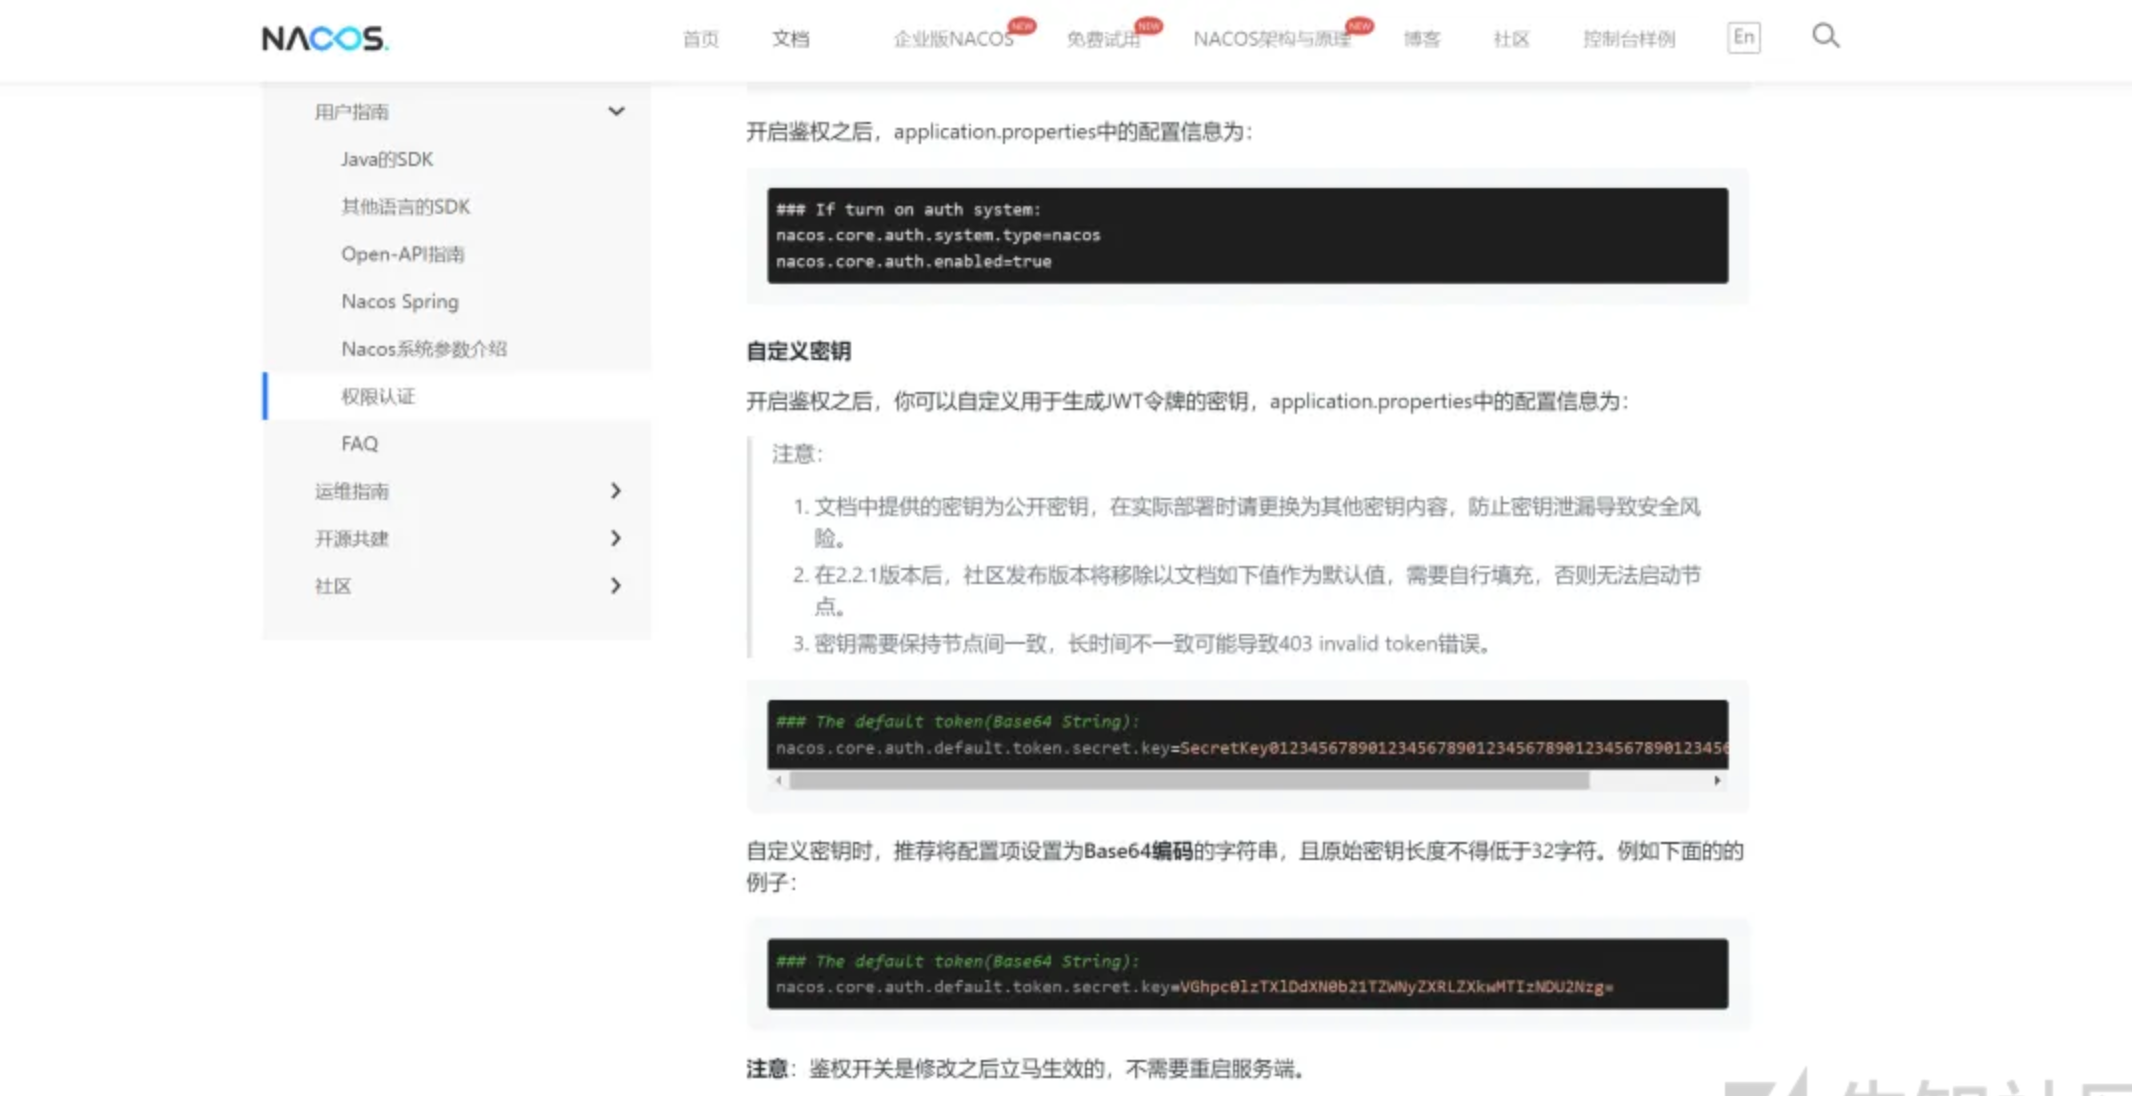Image resolution: width=2132 pixels, height=1096 pixels.
Task: Open the 博客 nav link
Action: [1421, 39]
